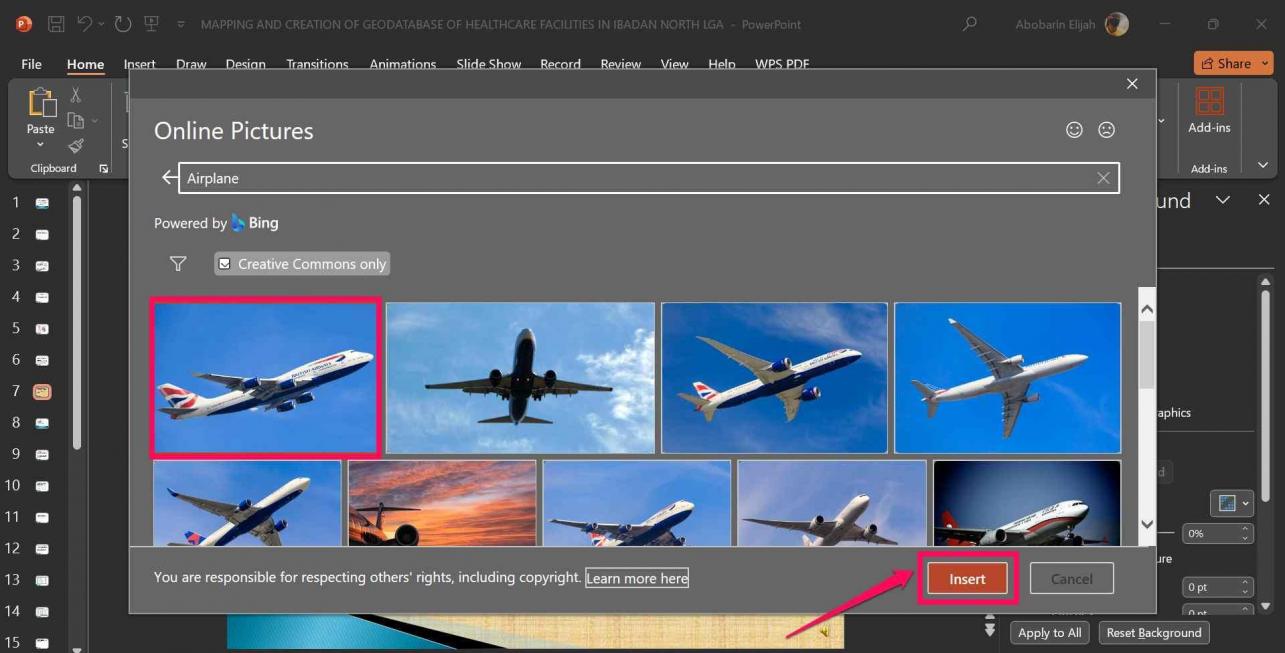The width and height of the screenshot is (1285, 653).
Task: Click the Cut scissors icon
Action: coord(76,95)
